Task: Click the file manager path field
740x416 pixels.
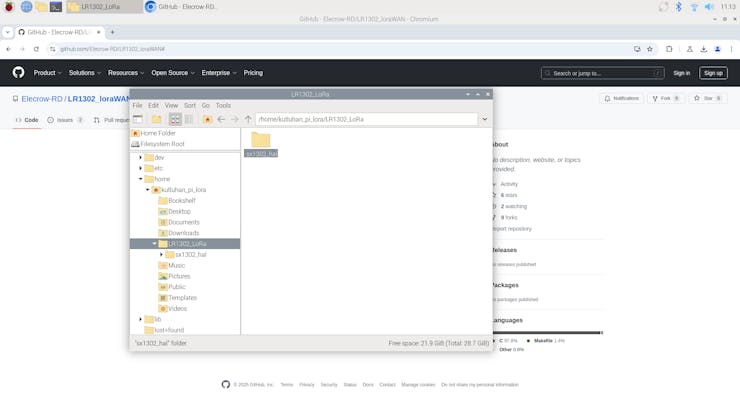Action: 367,119
